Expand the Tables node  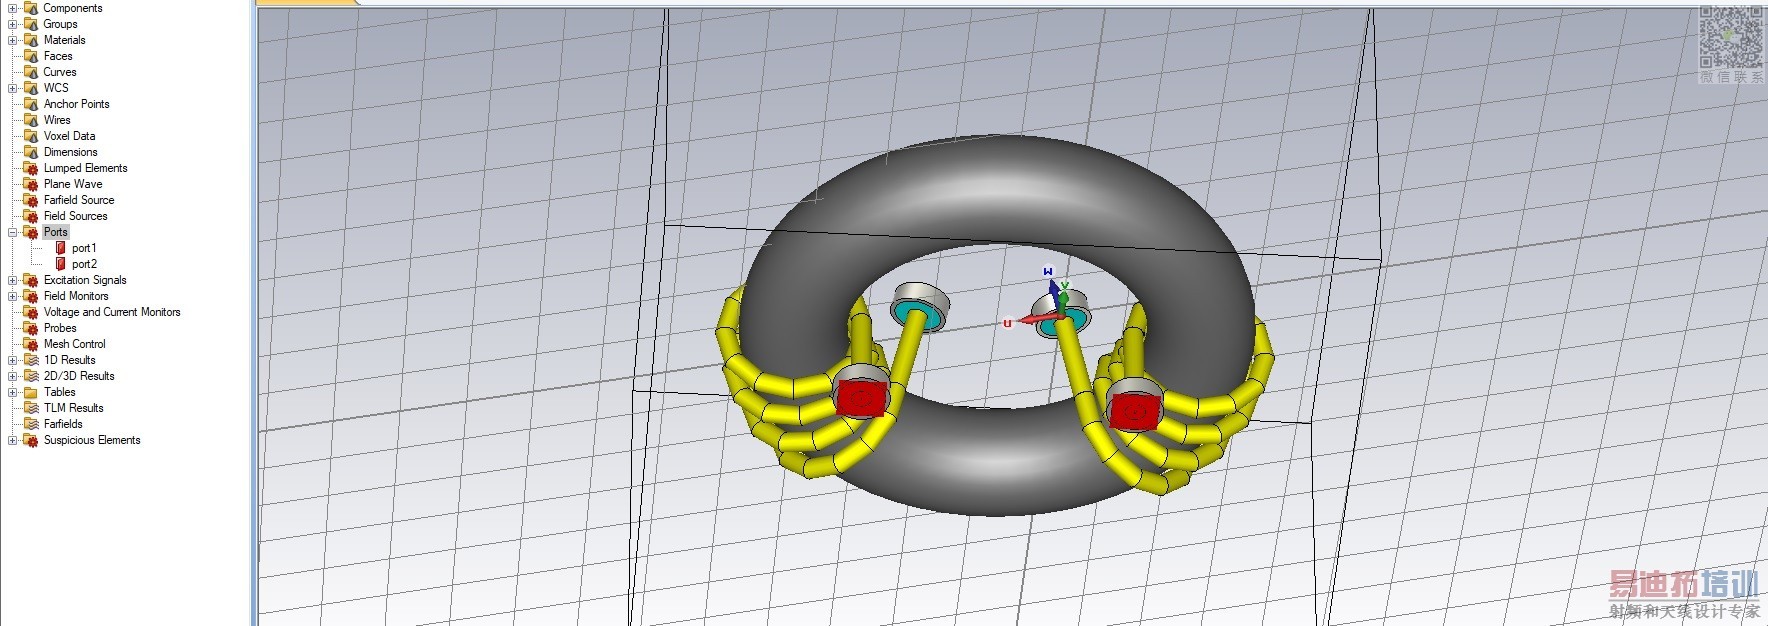click(x=13, y=392)
